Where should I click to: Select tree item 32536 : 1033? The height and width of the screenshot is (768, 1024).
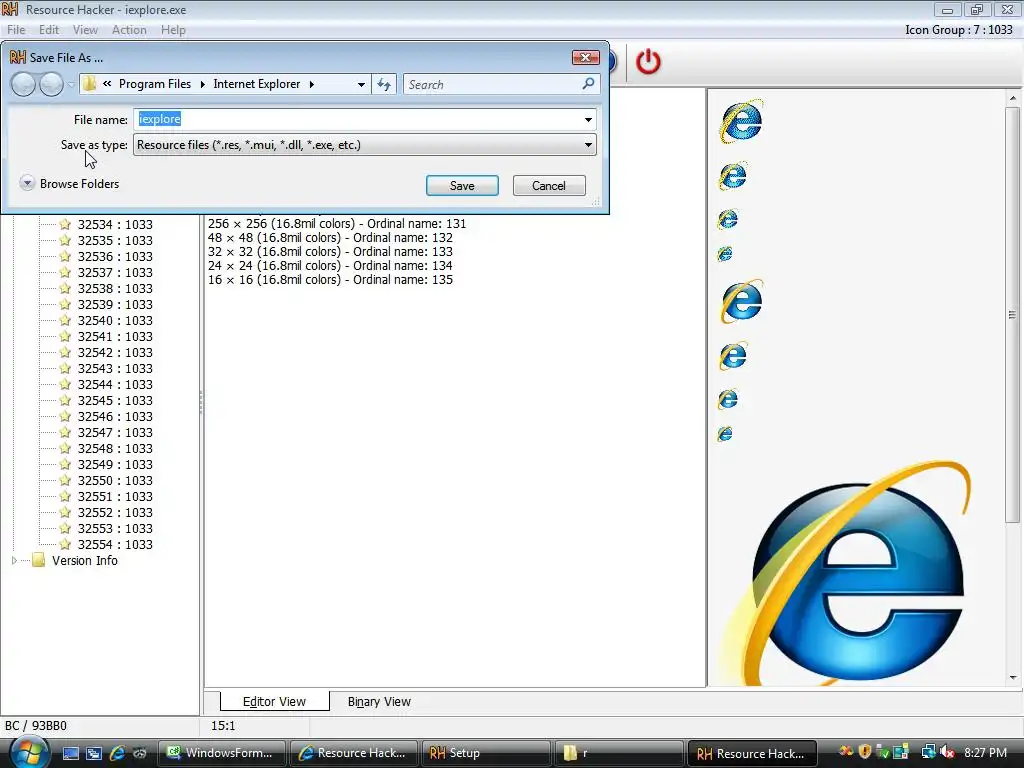pyautogui.click(x=115, y=256)
